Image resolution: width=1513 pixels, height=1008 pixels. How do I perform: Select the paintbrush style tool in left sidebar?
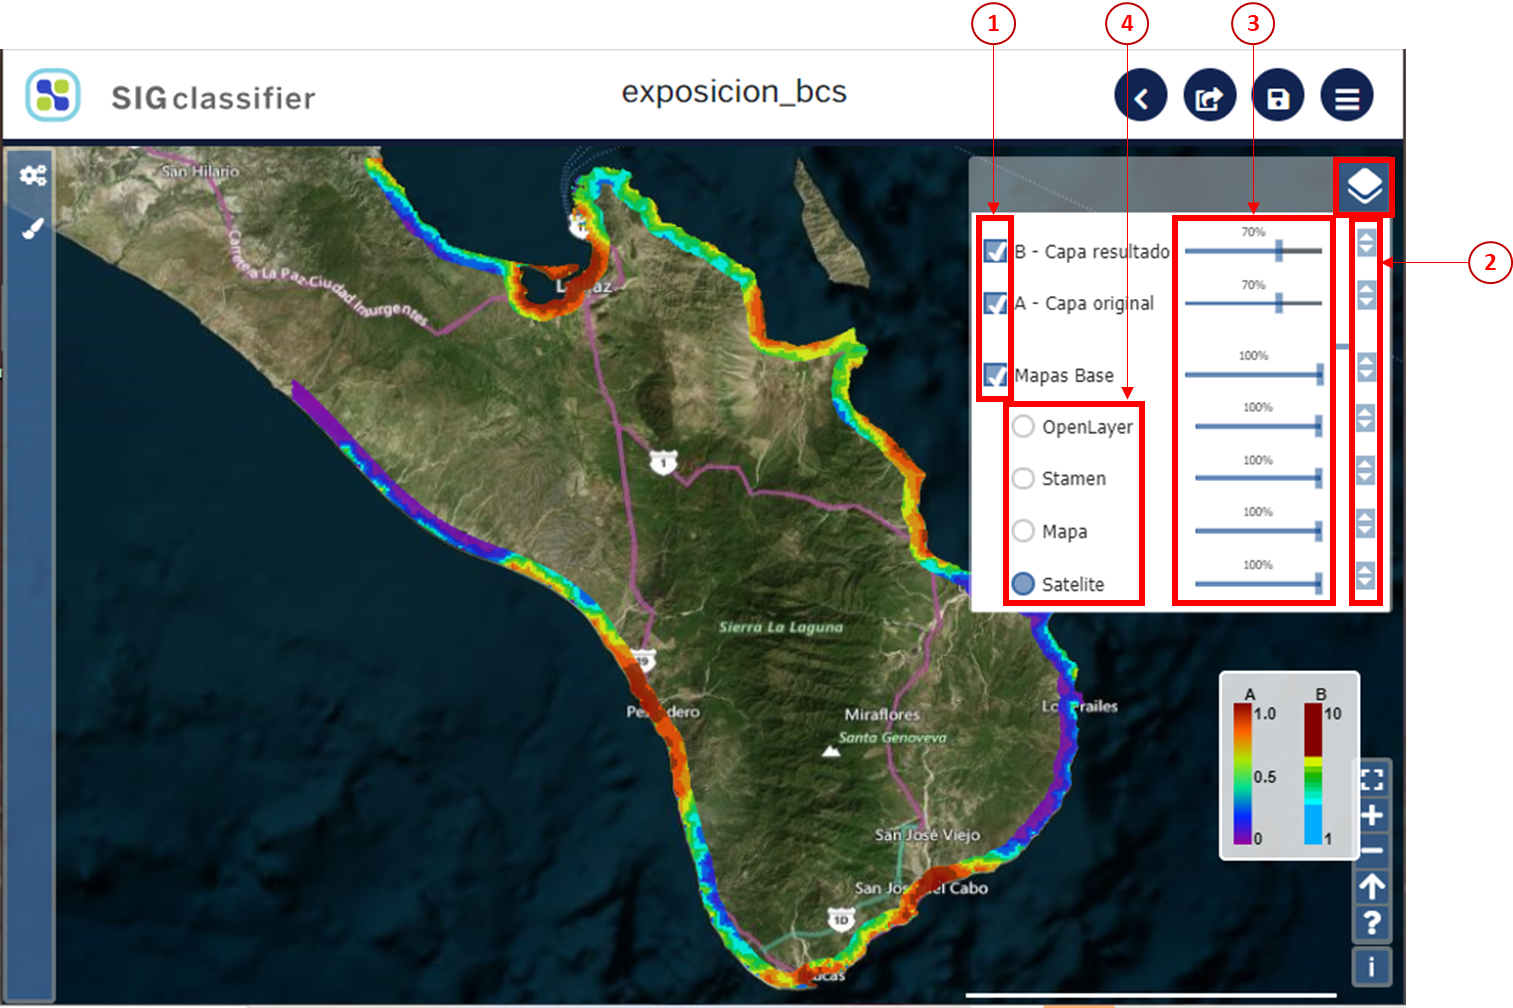pyautogui.click(x=32, y=229)
